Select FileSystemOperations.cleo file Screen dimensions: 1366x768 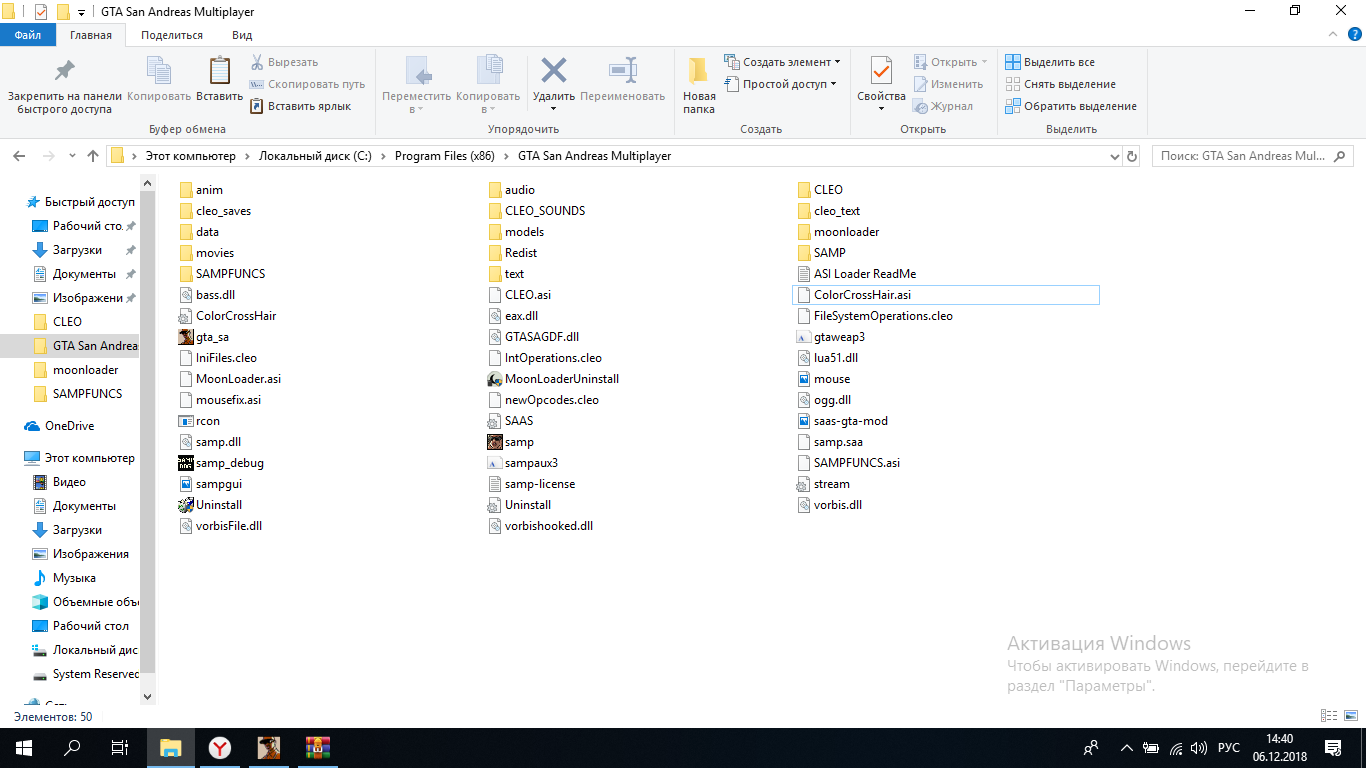[x=875, y=316]
